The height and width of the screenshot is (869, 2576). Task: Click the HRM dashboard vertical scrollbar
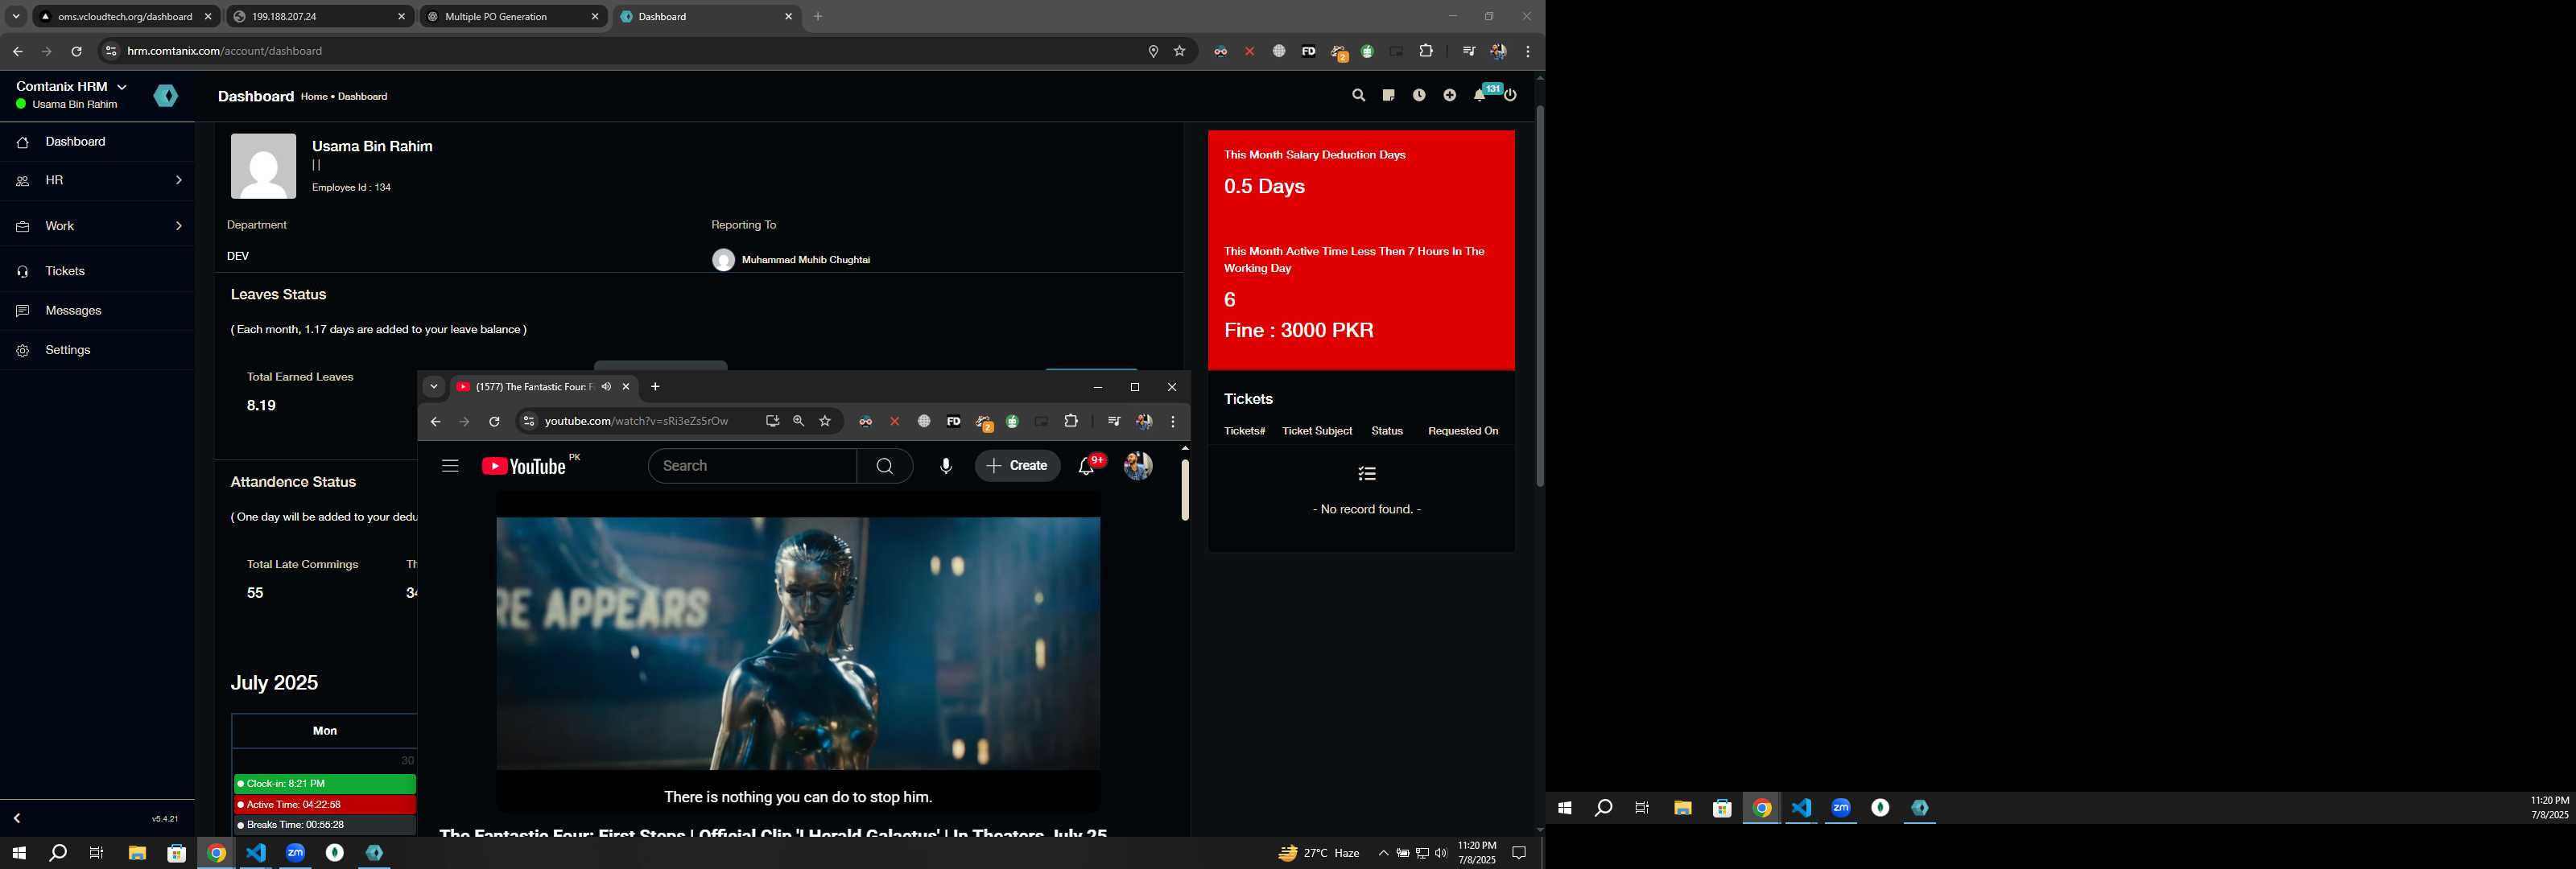(x=1539, y=296)
